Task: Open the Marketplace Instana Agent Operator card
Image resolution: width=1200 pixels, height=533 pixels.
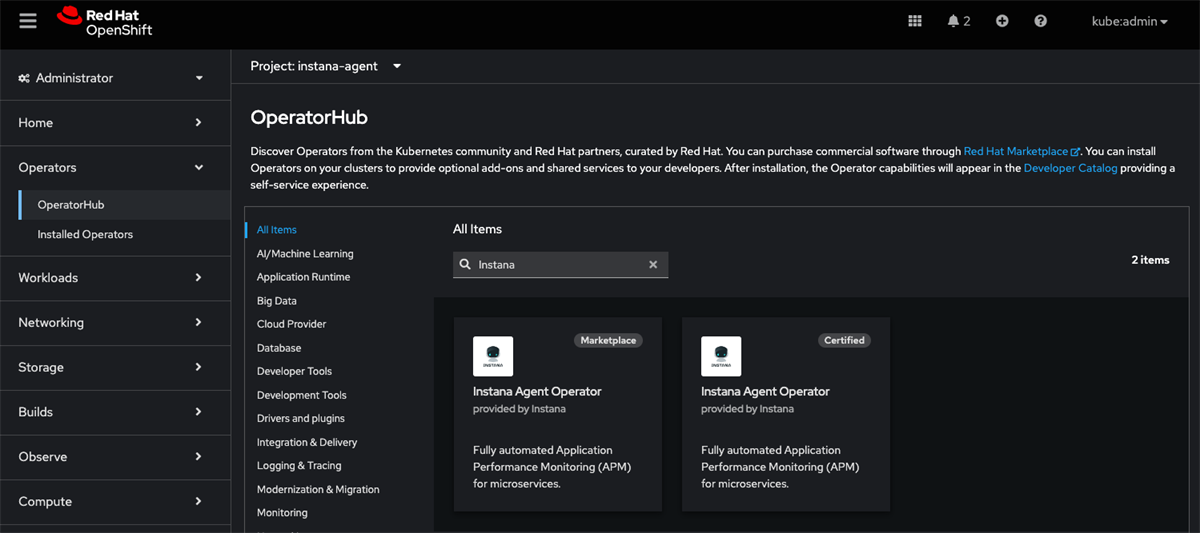Action: coord(558,414)
